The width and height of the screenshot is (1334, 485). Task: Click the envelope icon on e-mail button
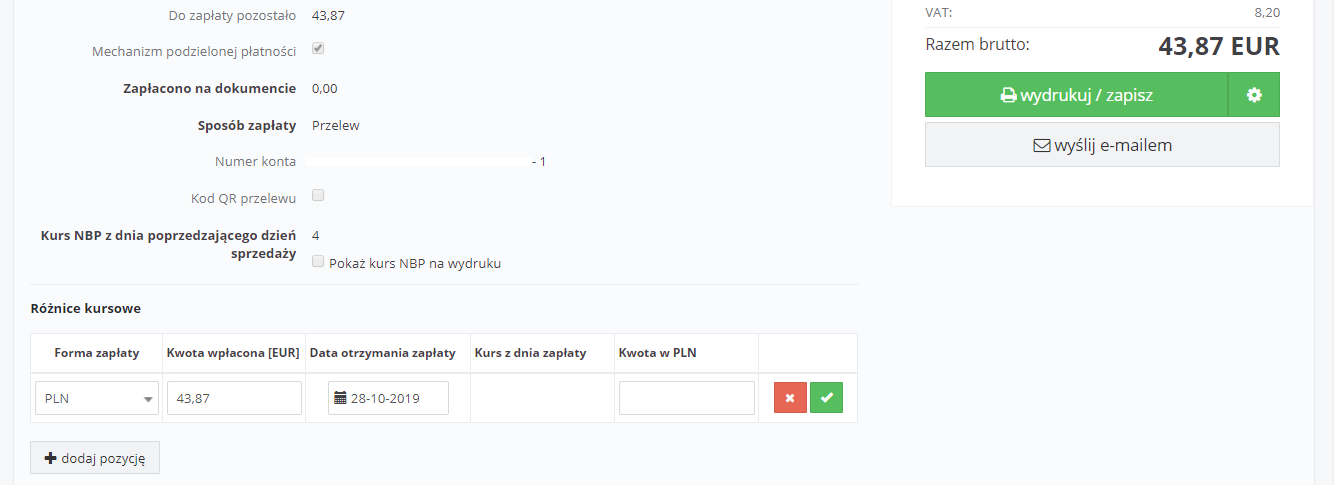(1041, 146)
